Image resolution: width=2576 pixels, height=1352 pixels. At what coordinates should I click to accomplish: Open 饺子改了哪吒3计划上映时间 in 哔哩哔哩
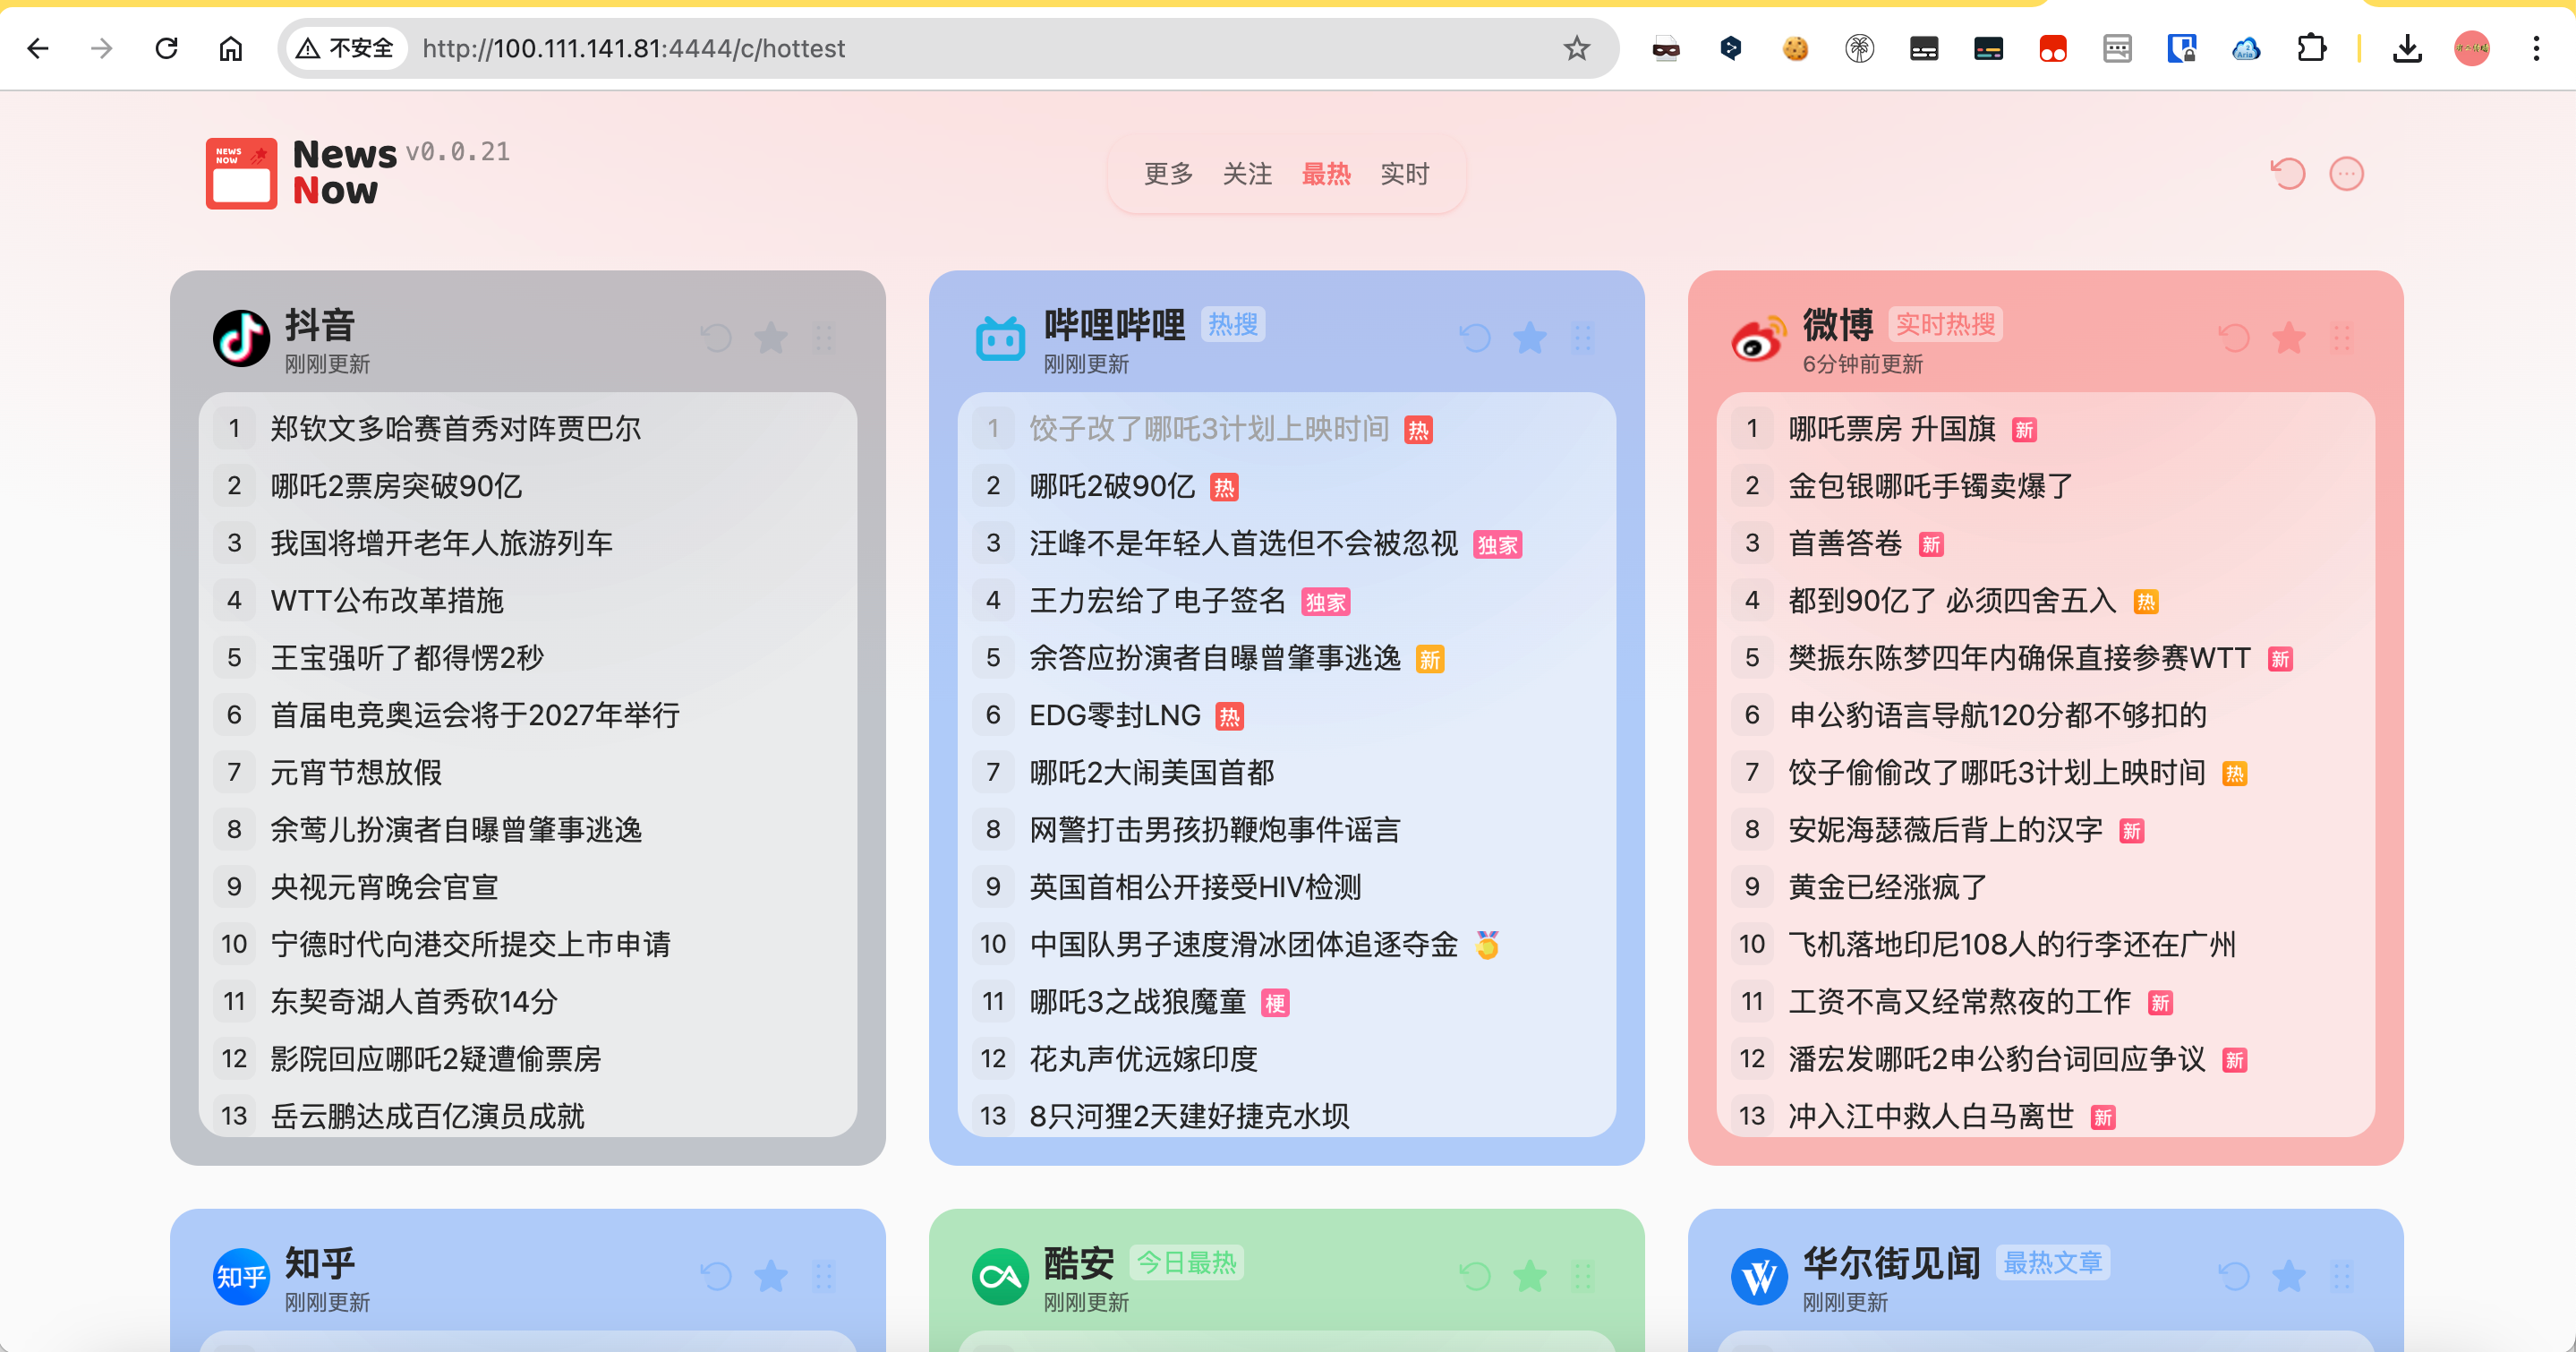[x=1209, y=429]
